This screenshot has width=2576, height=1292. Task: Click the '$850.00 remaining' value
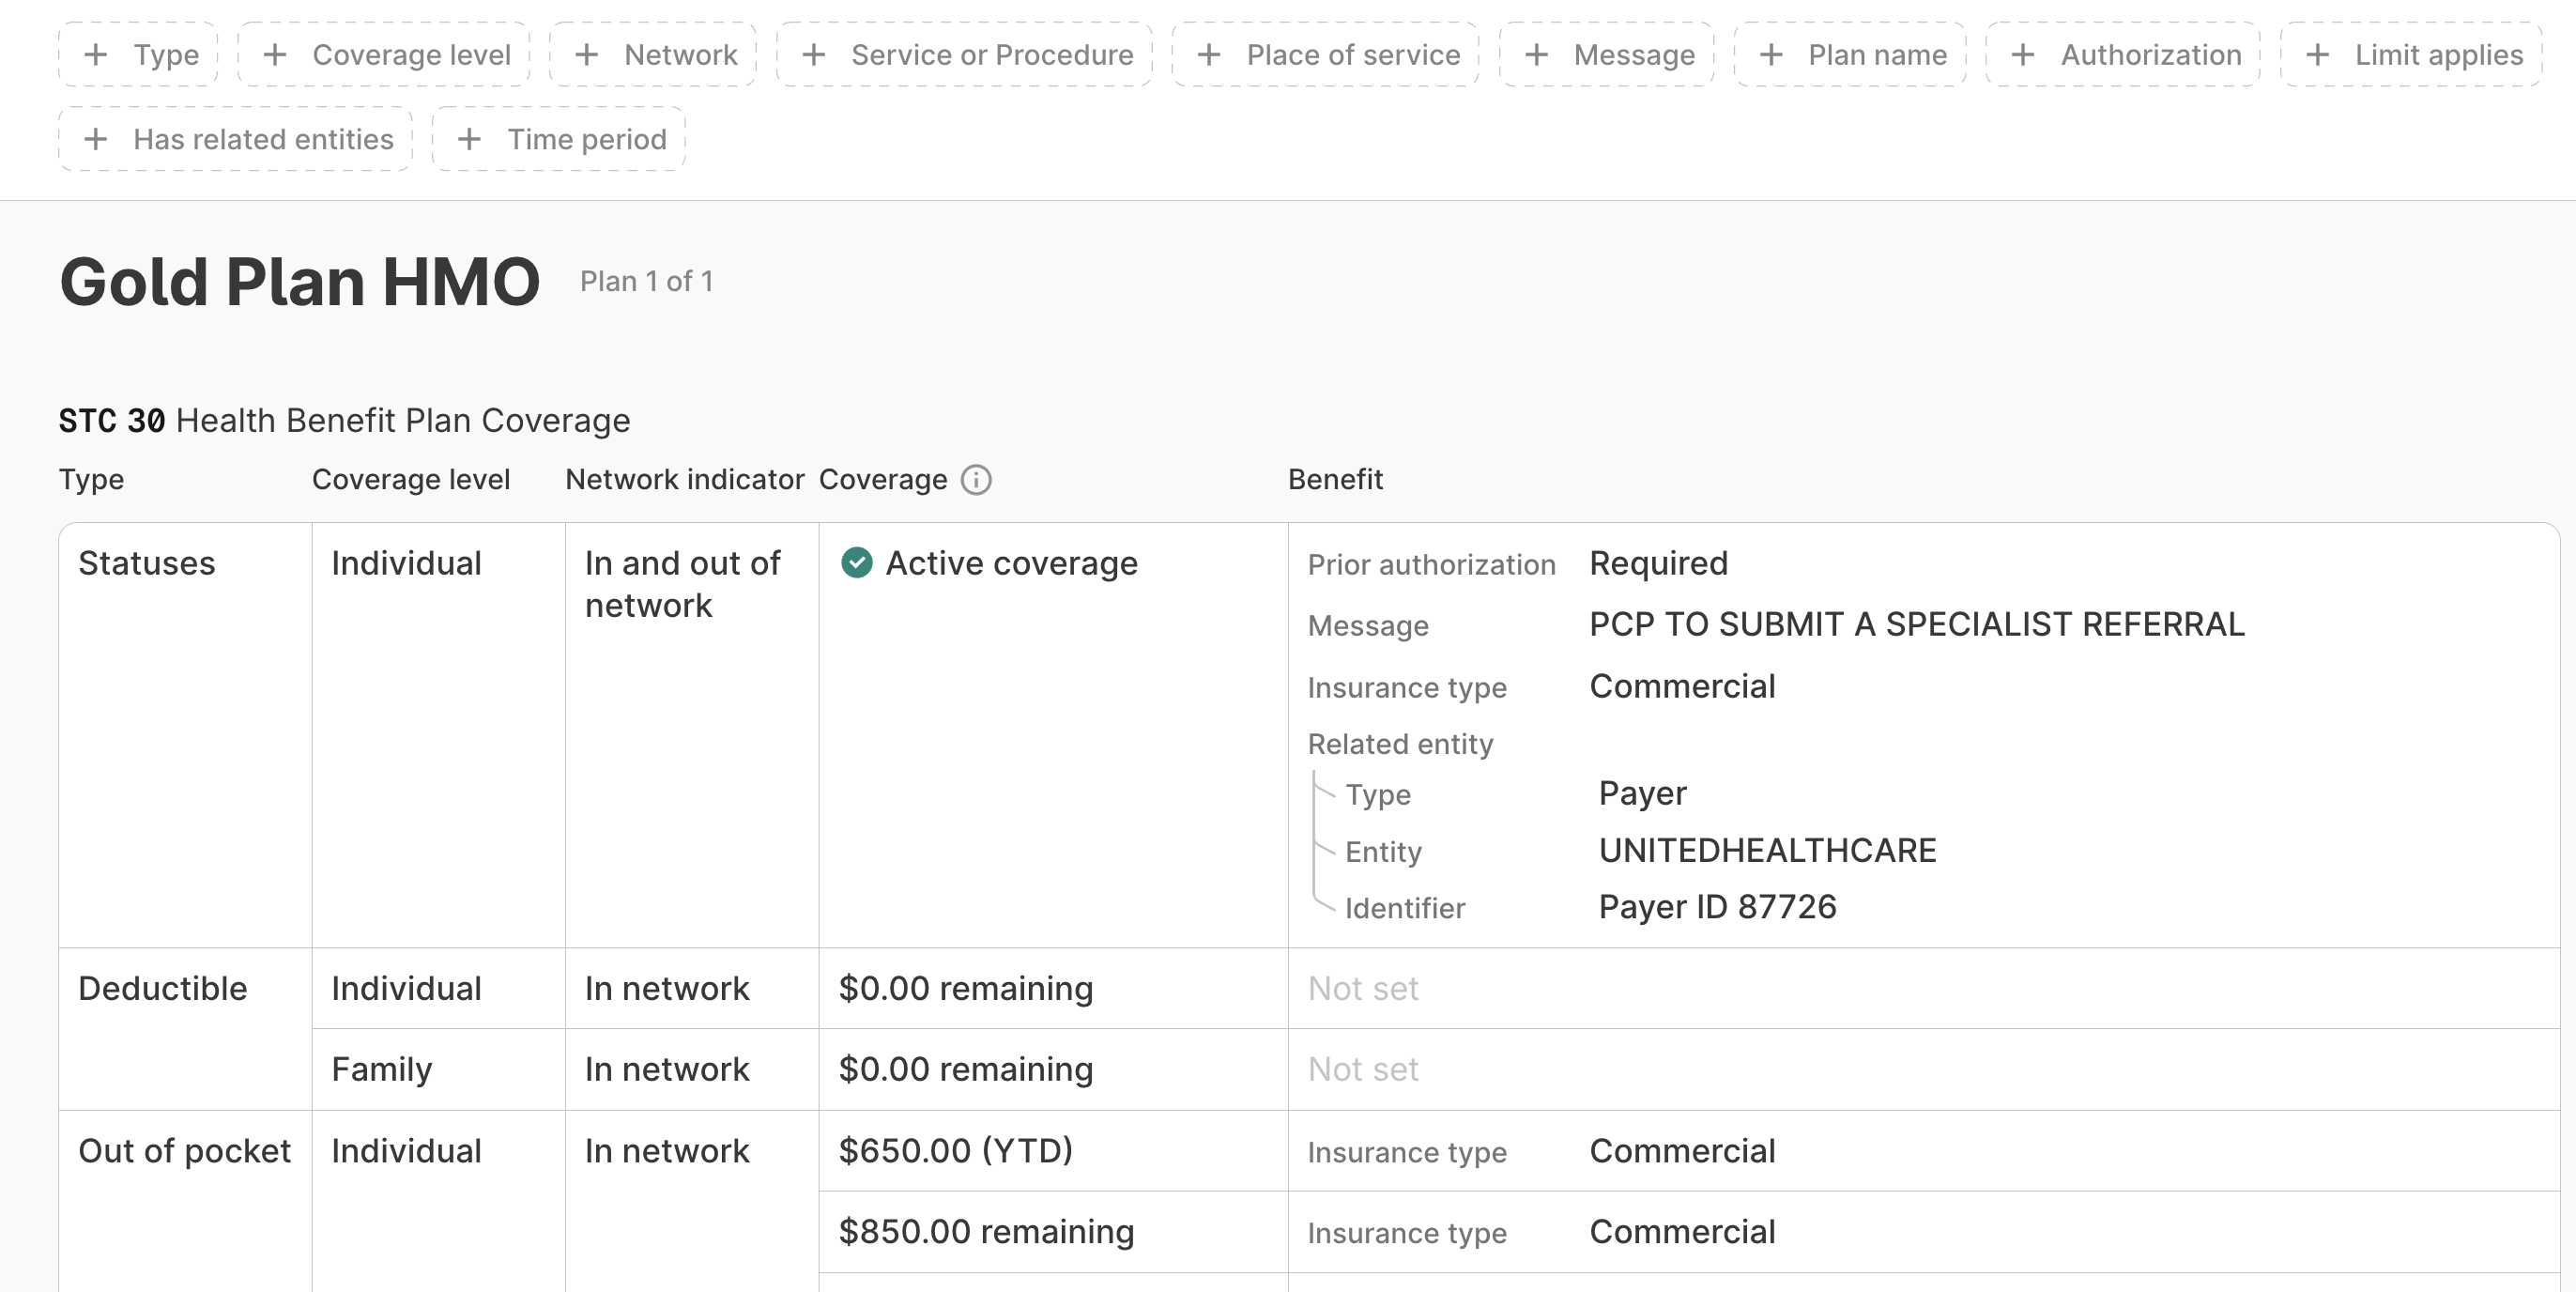987,1232
